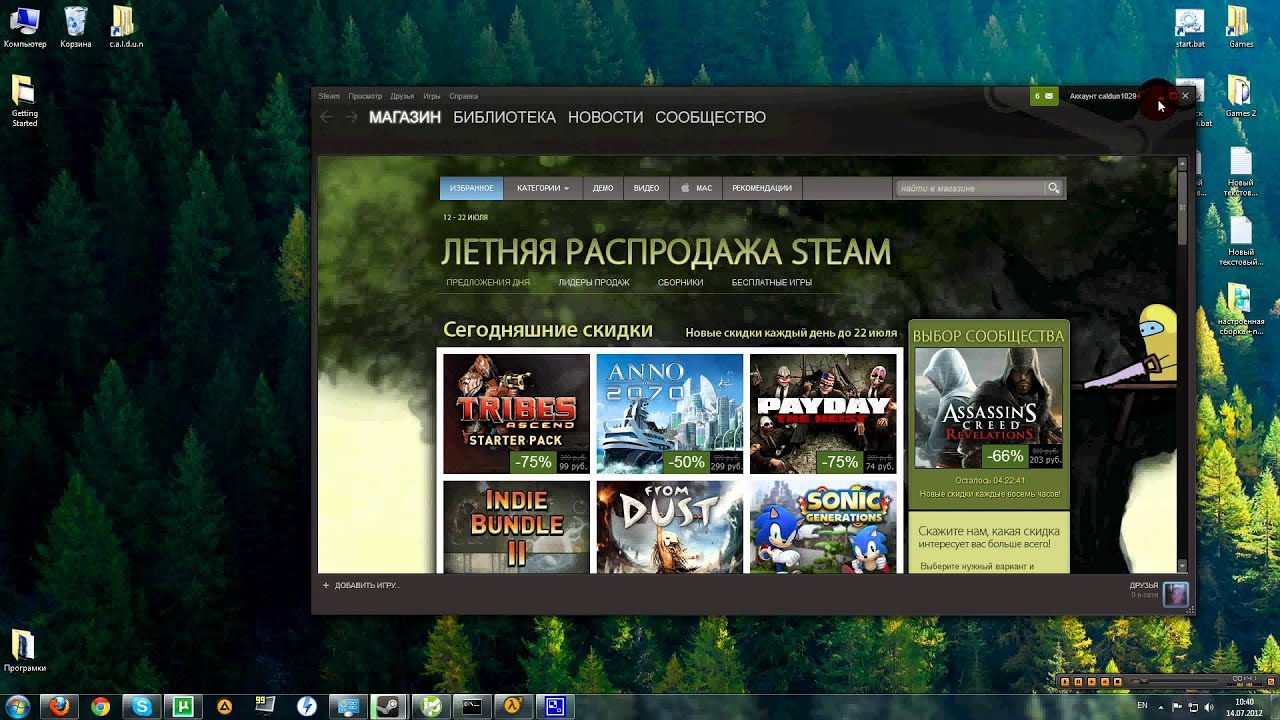
Task: Open the Games desktop folder
Action: pyautogui.click(x=1240, y=27)
